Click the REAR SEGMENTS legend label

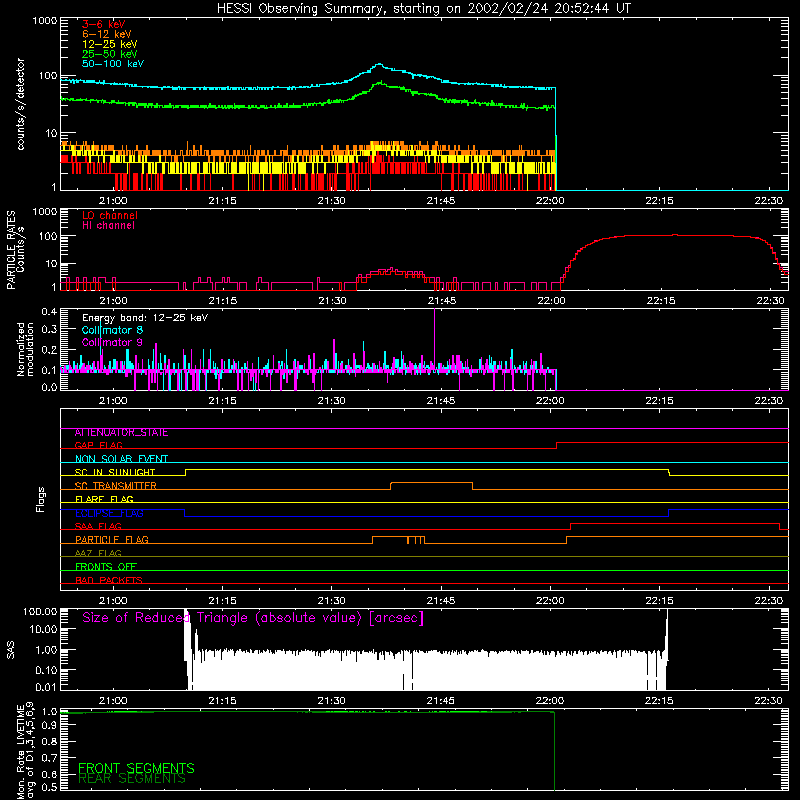[x=132, y=779]
